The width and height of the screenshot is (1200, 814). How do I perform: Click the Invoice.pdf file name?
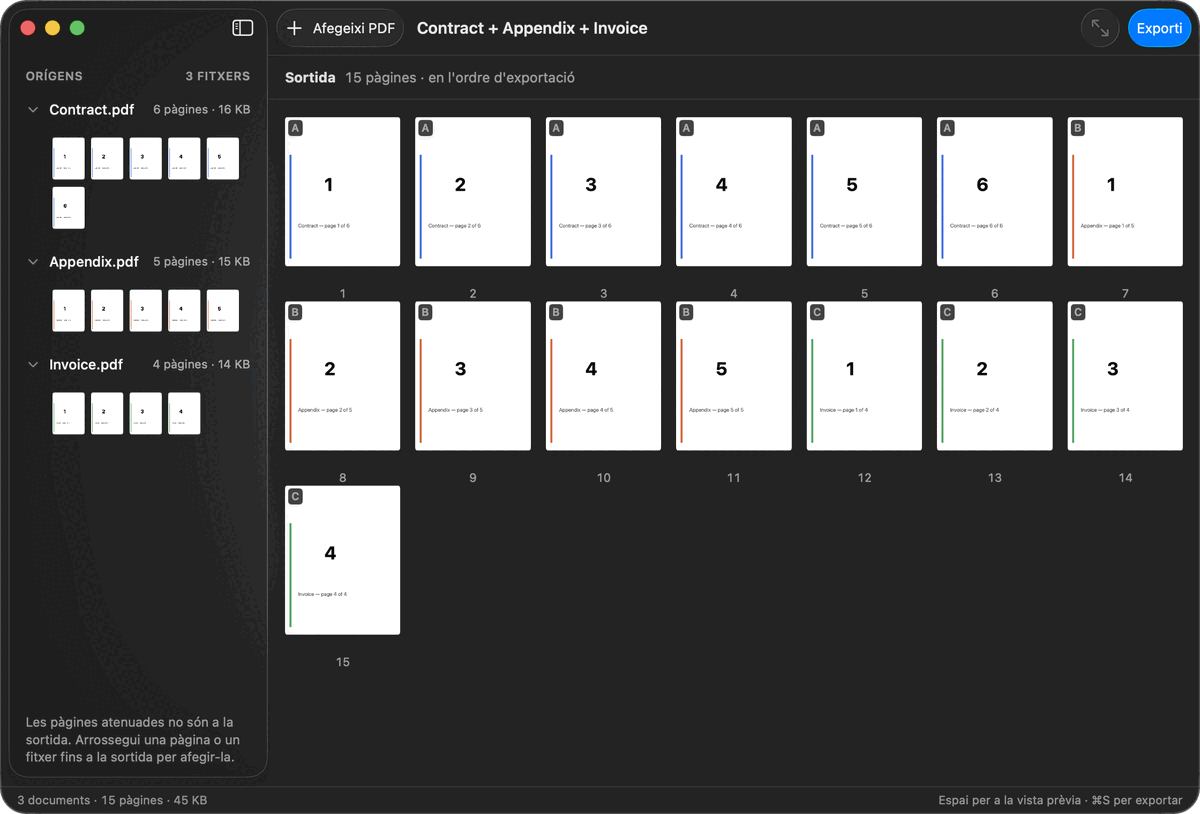[86, 365]
